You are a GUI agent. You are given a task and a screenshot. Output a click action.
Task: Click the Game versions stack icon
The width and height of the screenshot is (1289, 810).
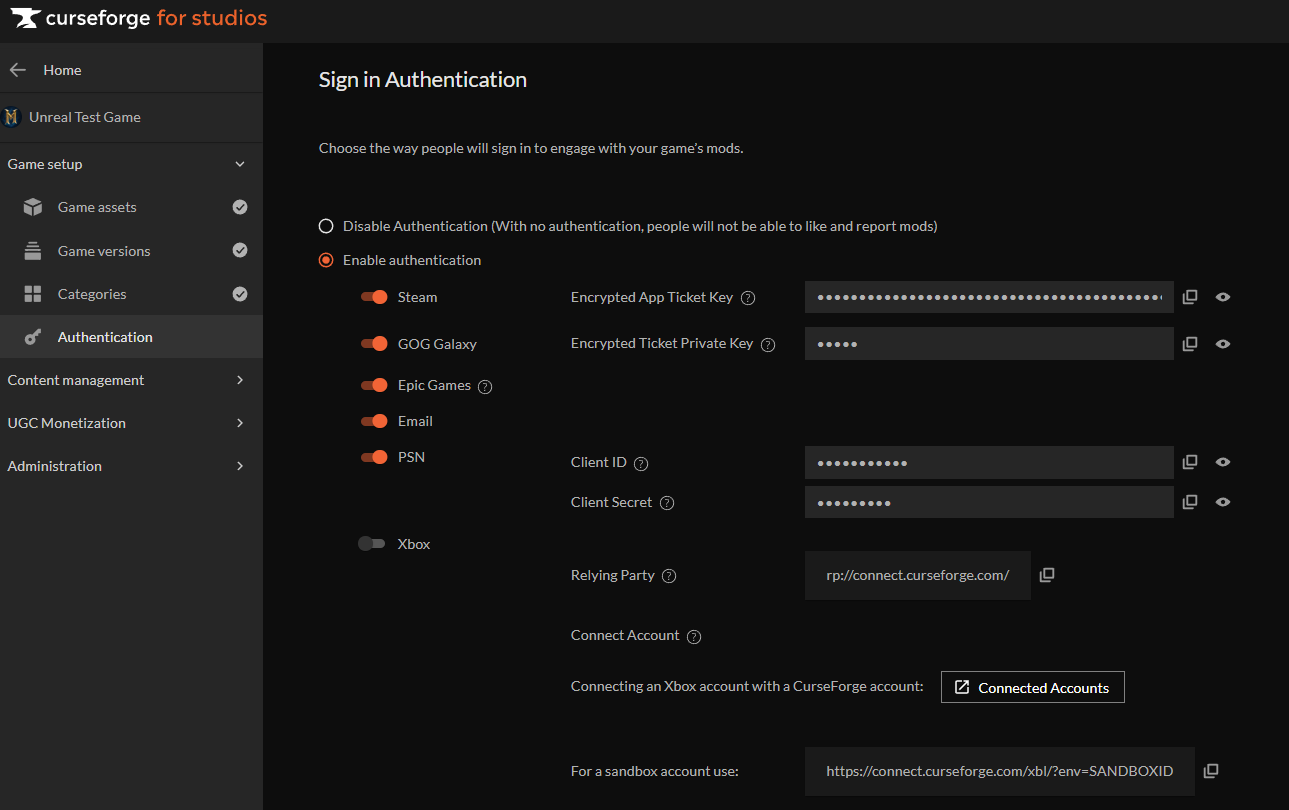(33, 251)
